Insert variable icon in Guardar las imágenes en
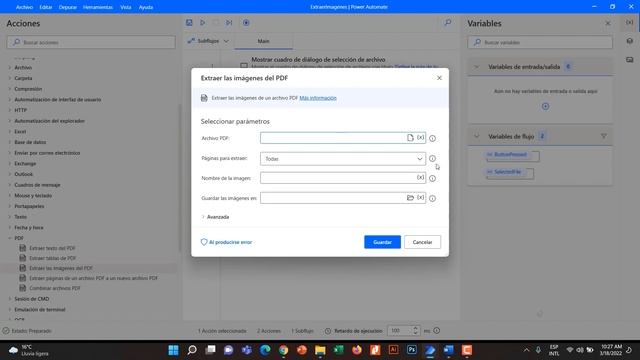 (420, 198)
